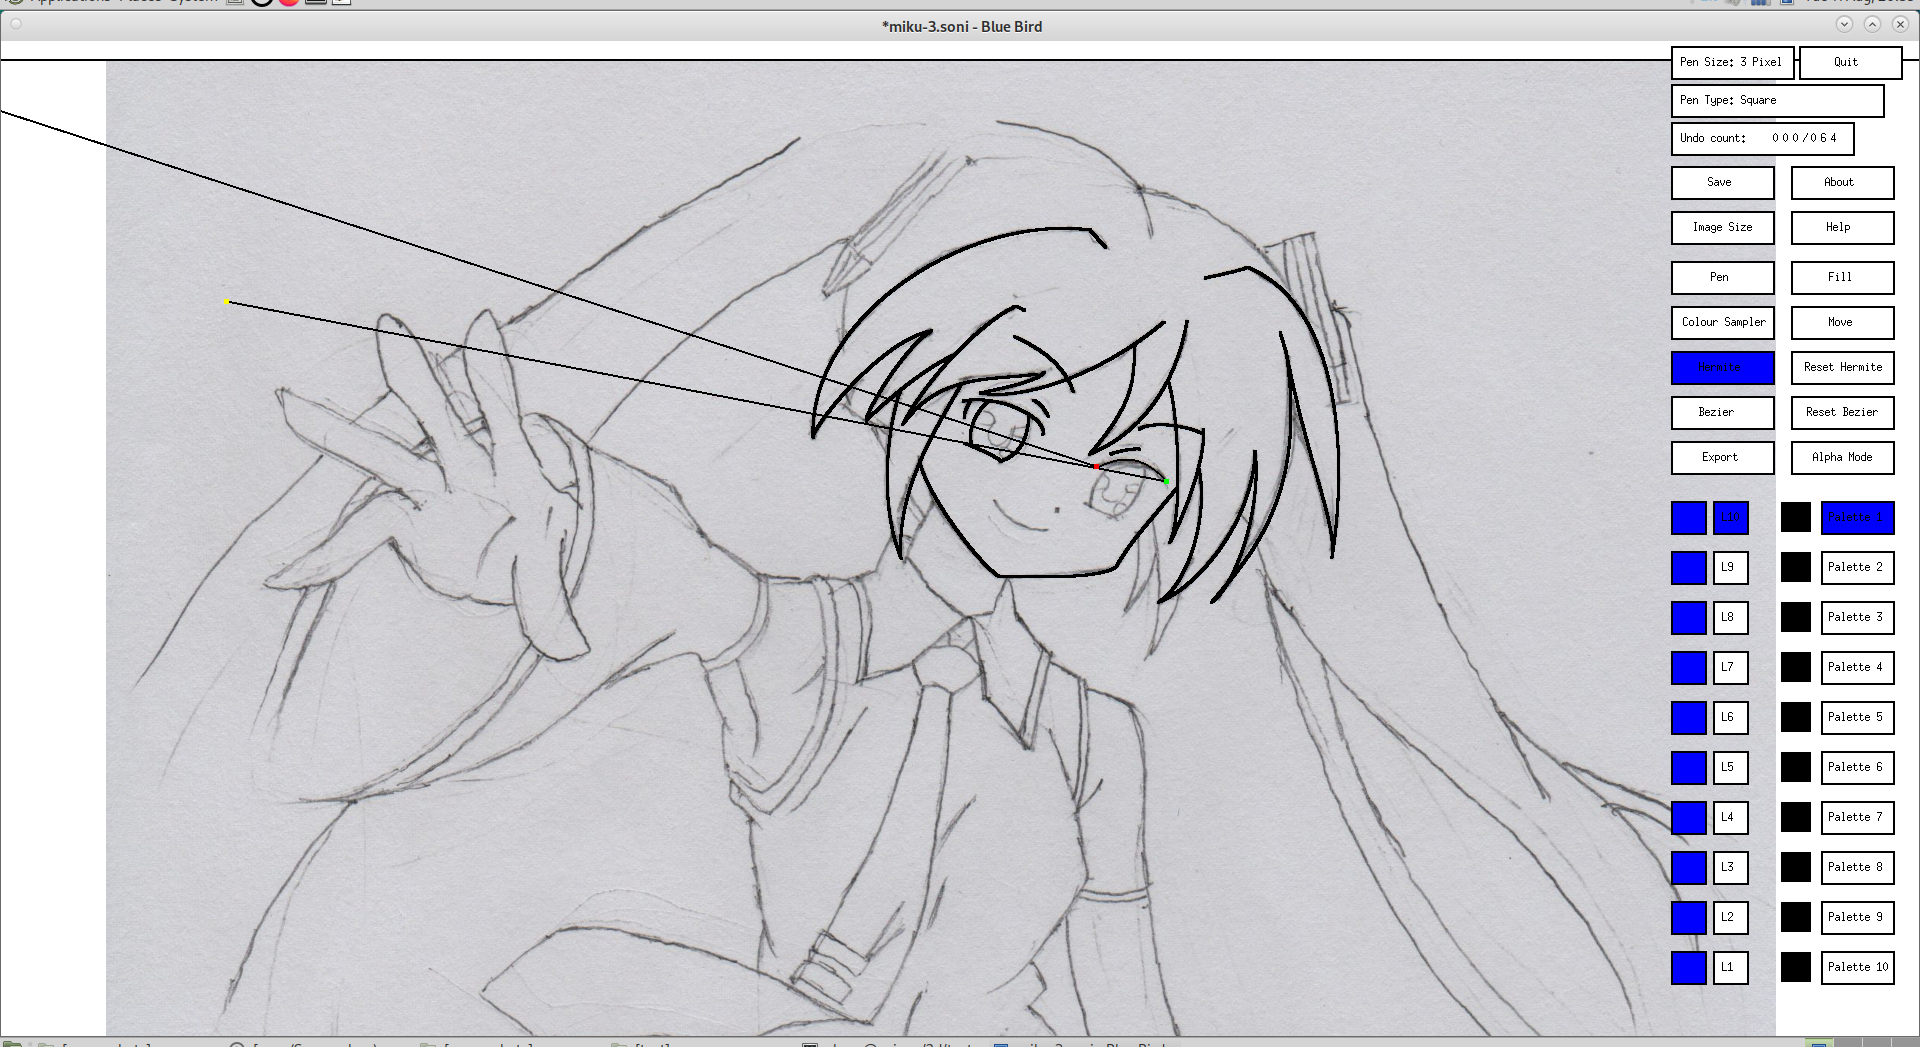The height and width of the screenshot is (1047, 1920).
Task: Select layer L3
Action: 1731,868
